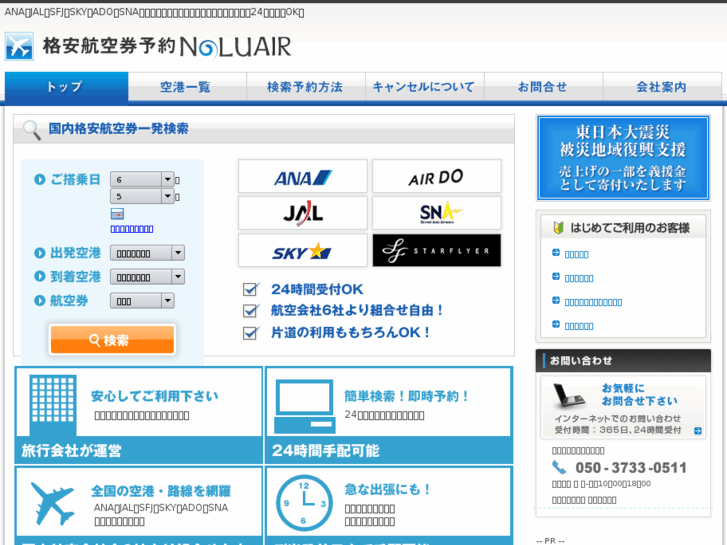Open the キャンセルについて tab
Image resolution: width=727 pixels, height=545 pixels.
click(x=425, y=87)
